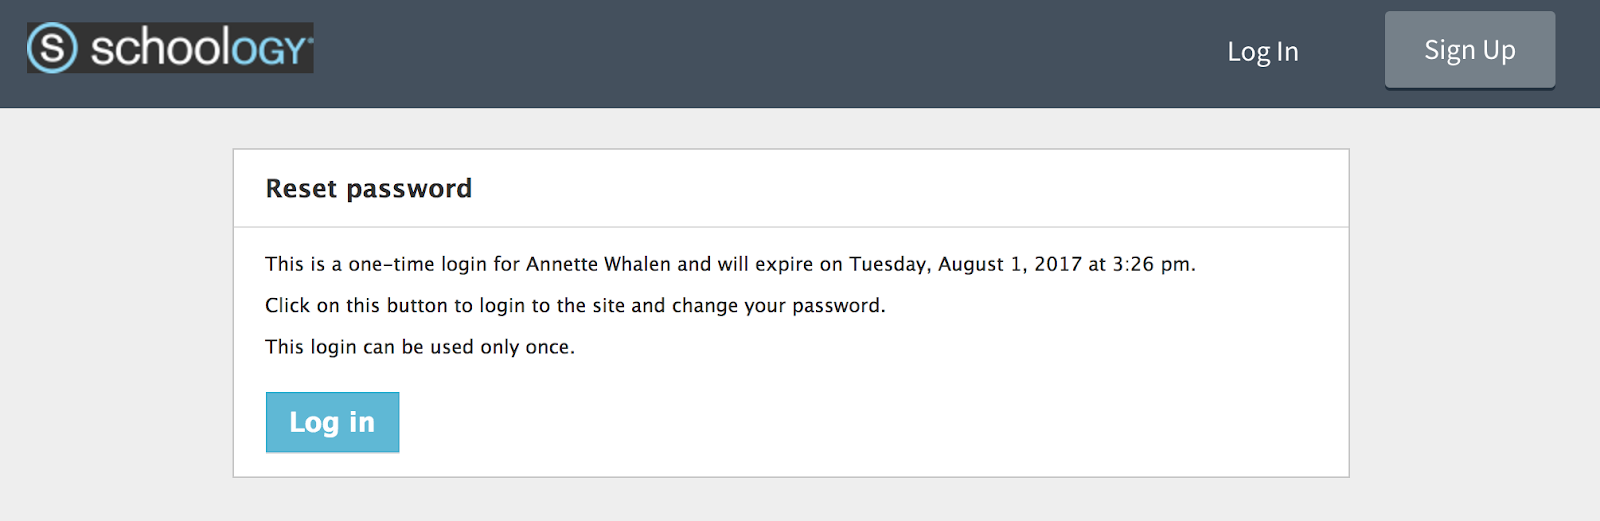Select the Reset password heading
Screen dimensions: 1600x521
click(368, 189)
